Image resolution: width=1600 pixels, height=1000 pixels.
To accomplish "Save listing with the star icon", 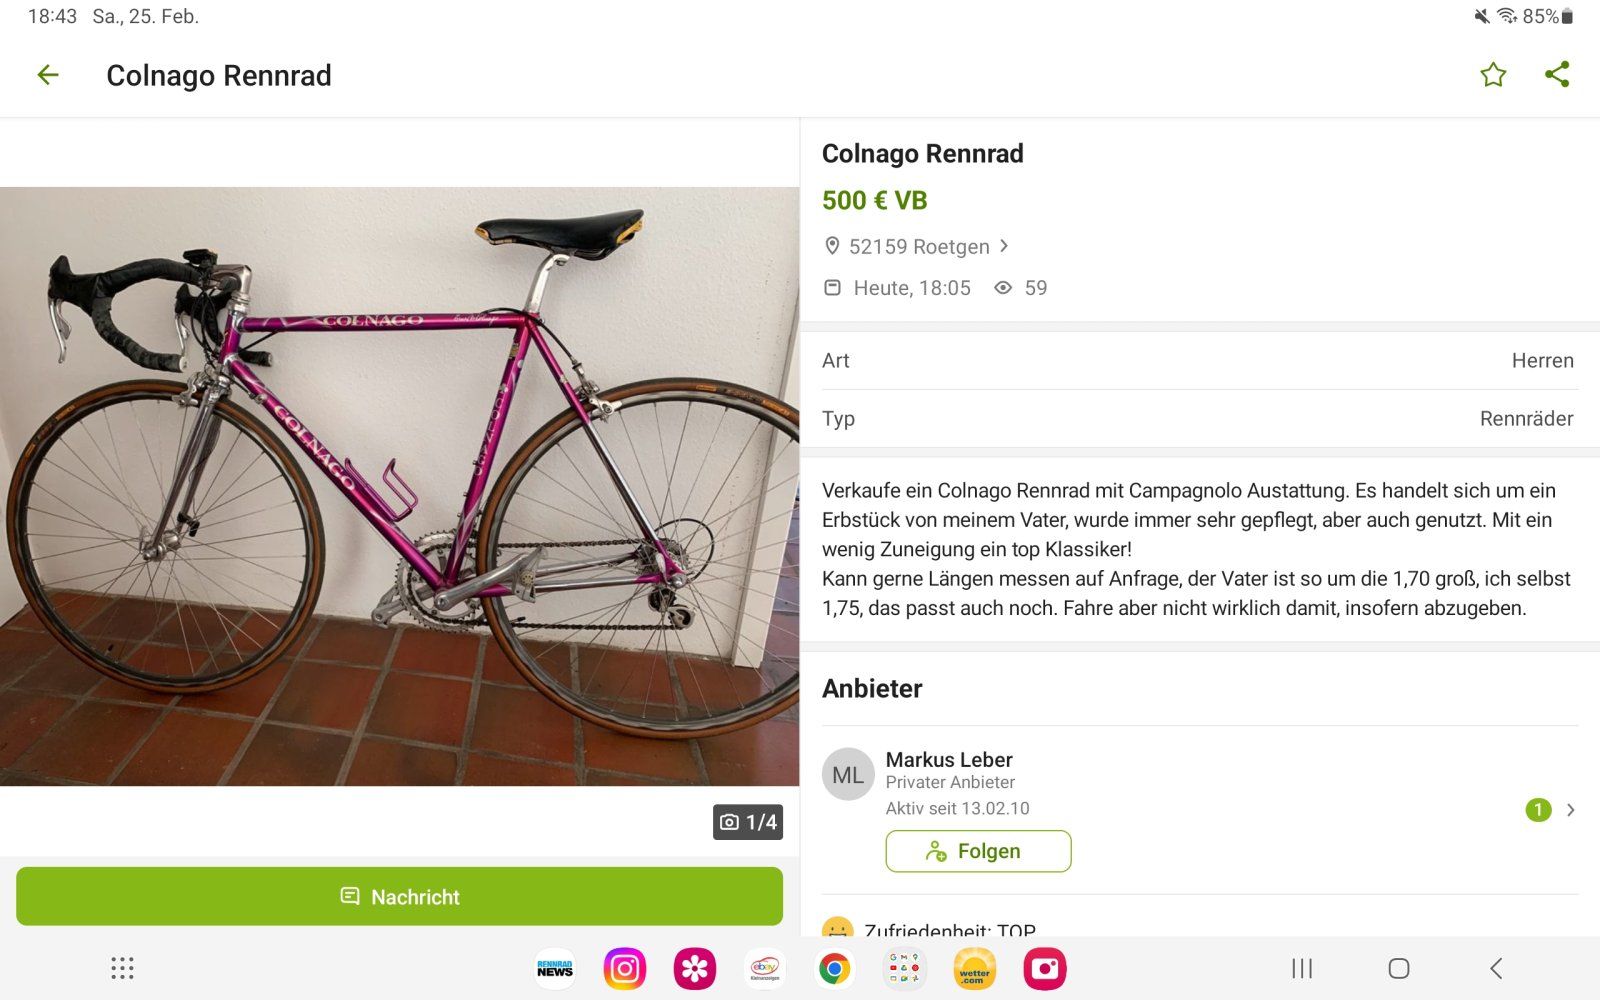I will pos(1493,75).
